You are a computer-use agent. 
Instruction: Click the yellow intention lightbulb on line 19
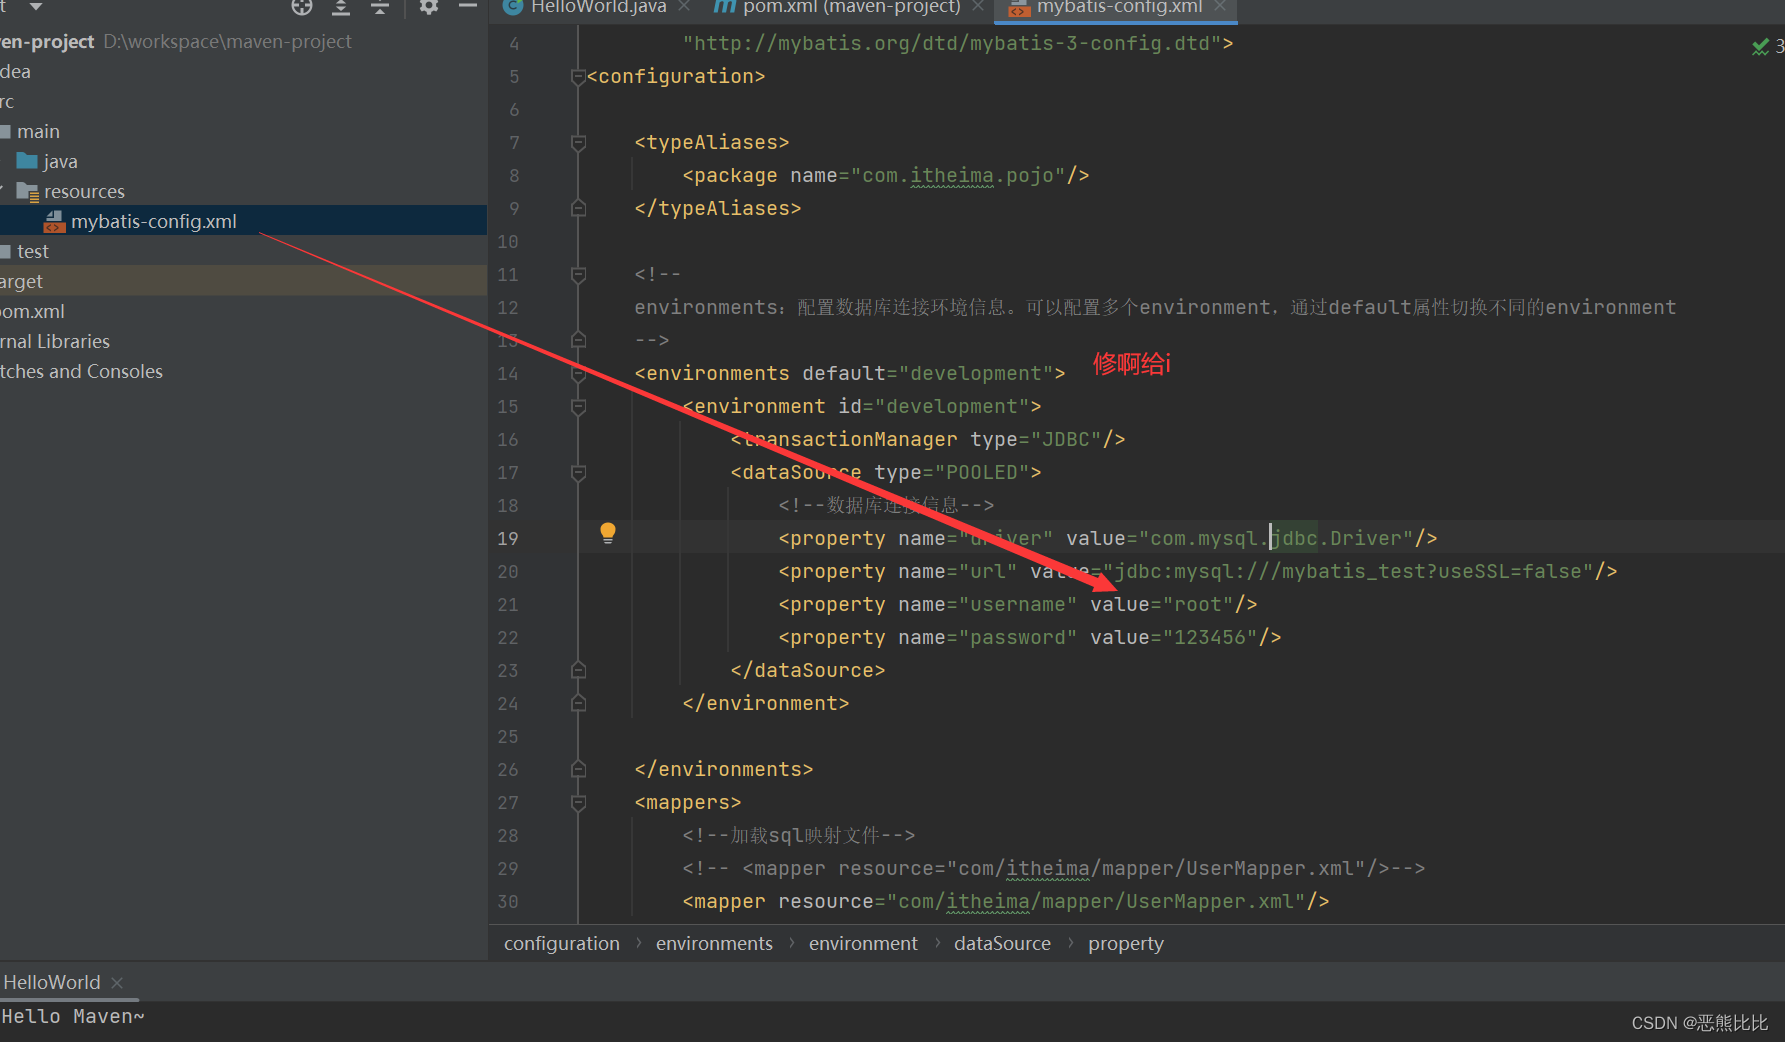(x=608, y=533)
